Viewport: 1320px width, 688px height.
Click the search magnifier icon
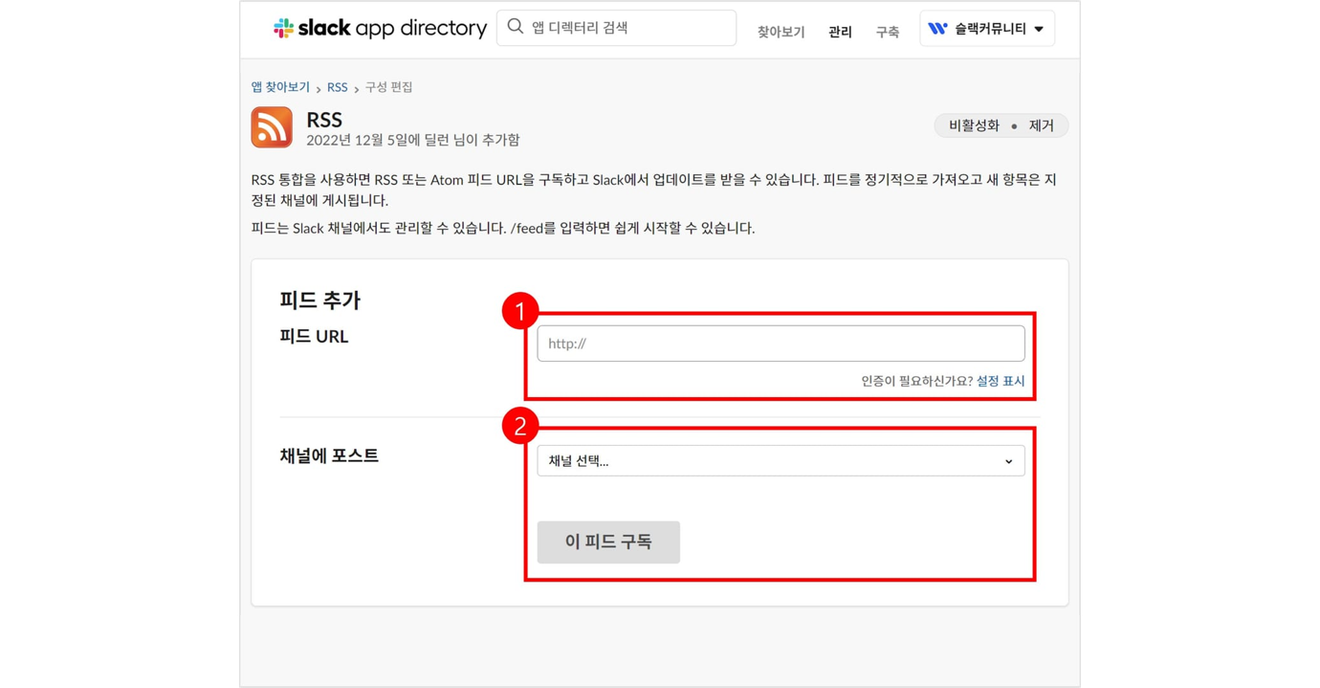pyautogui.click(x=515, y=27)
